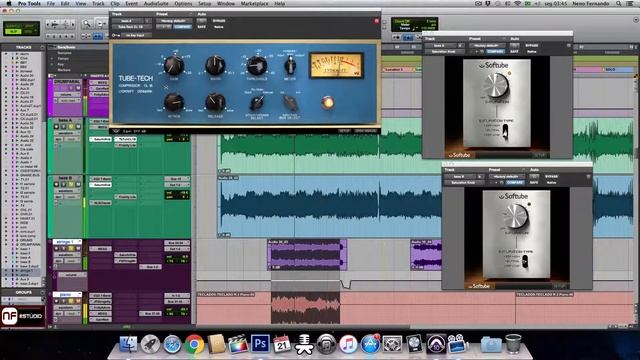This screenshot has width=640, height=360.
Task: Open Photoshop from the Dock
Action: [x=260, y=344]
